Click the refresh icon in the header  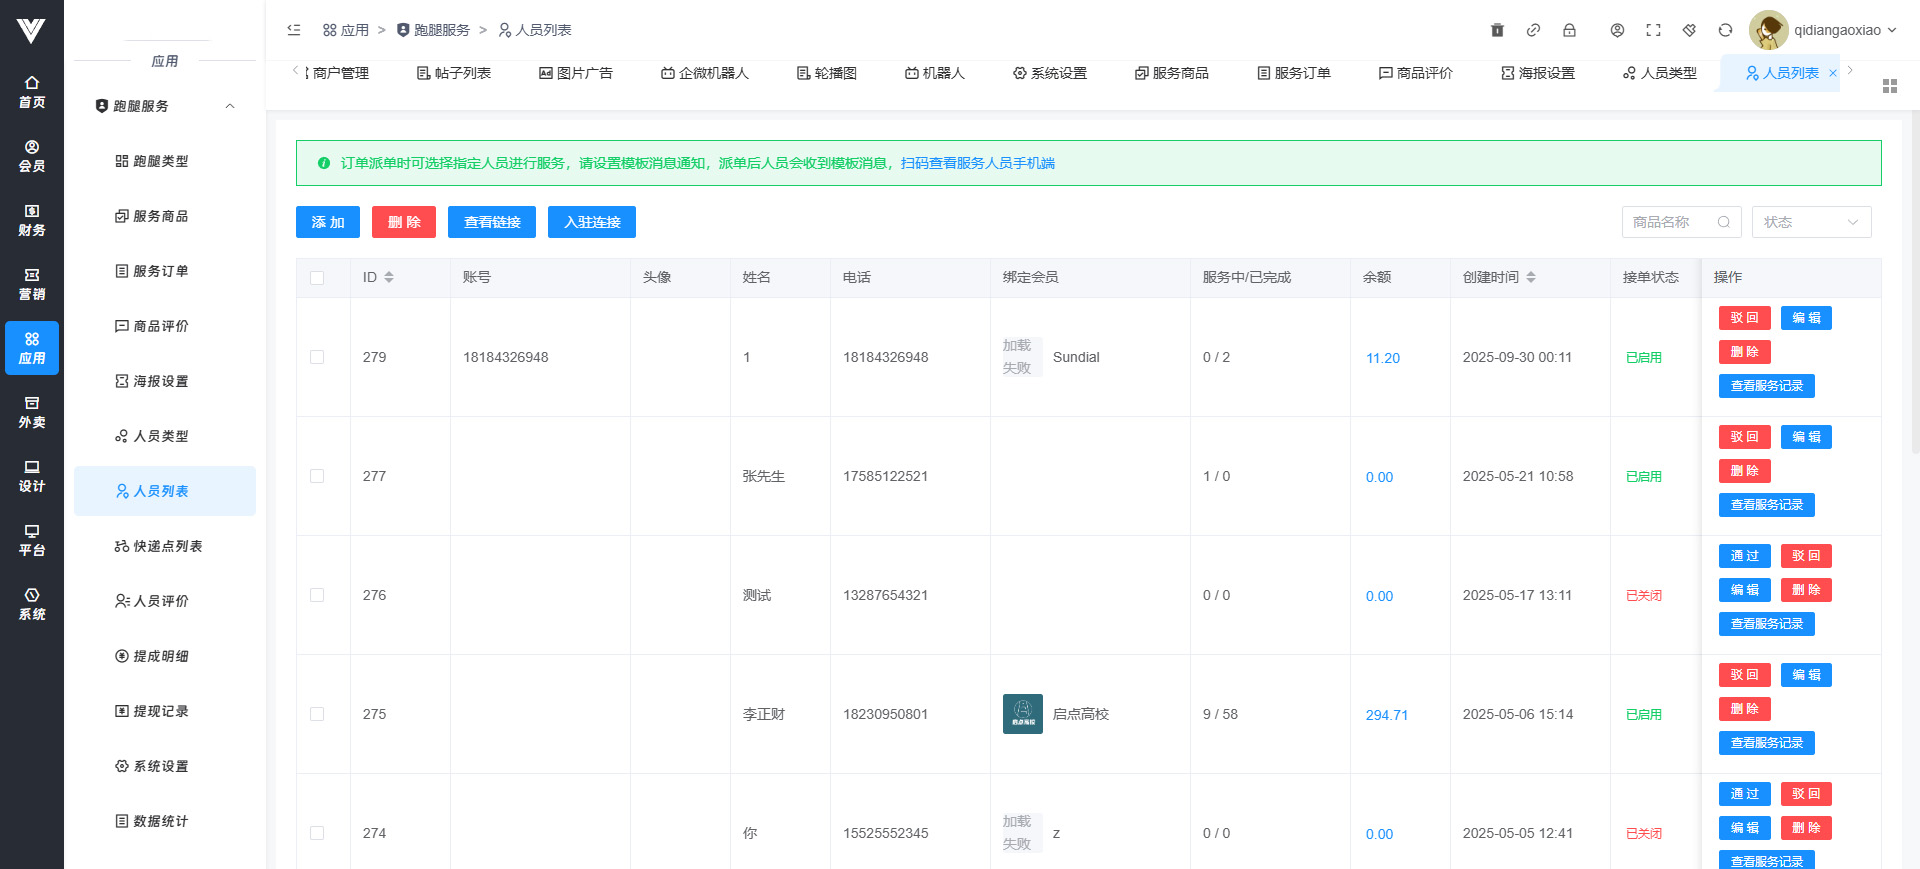pyautogui.click(x=1725, y=30)
